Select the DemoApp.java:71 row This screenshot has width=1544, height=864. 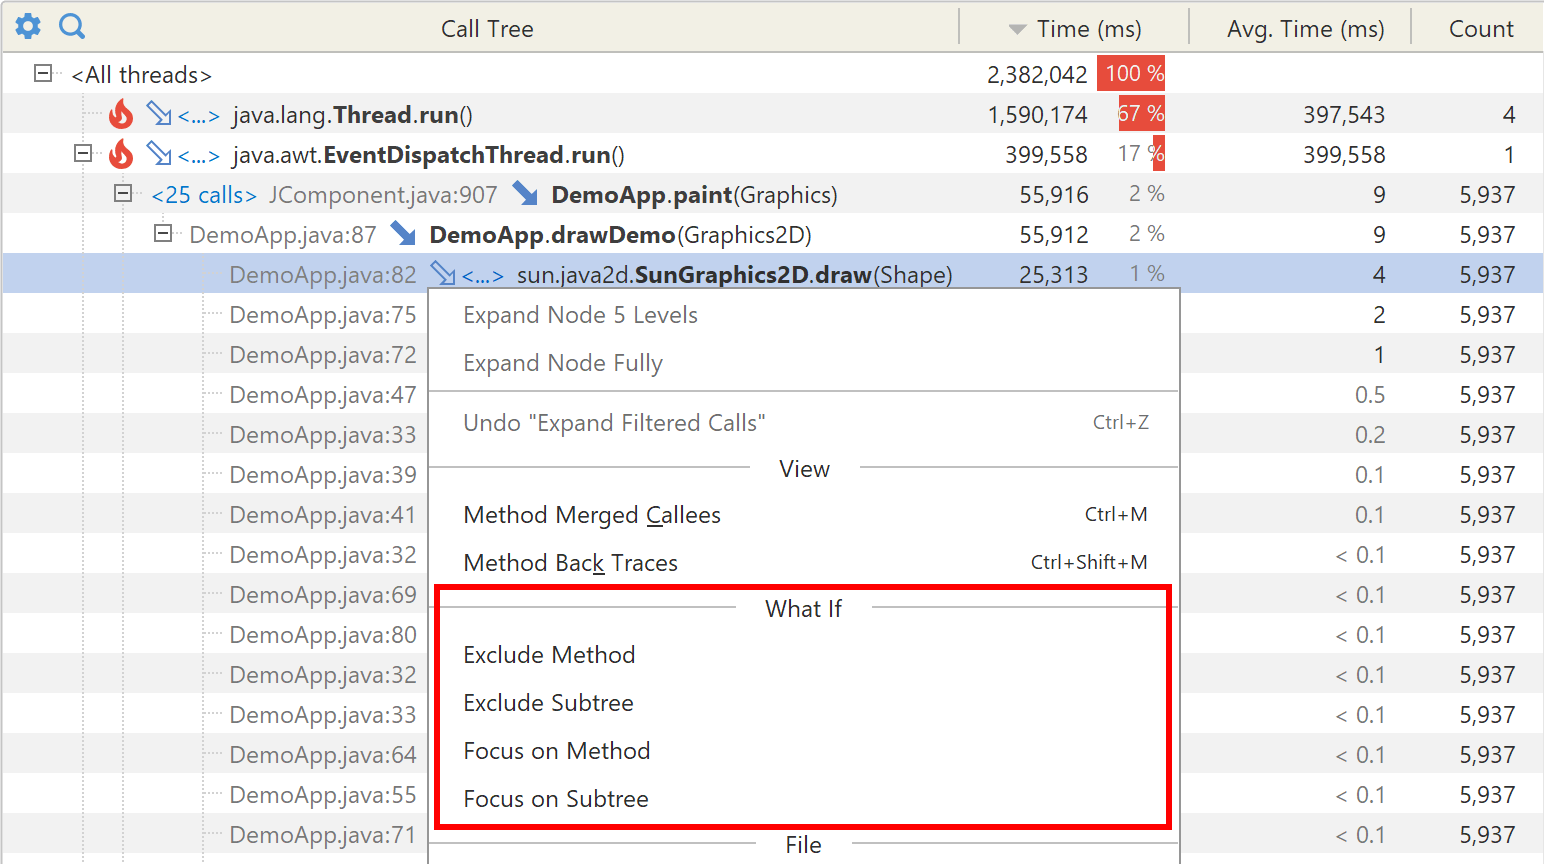(322, 835)
